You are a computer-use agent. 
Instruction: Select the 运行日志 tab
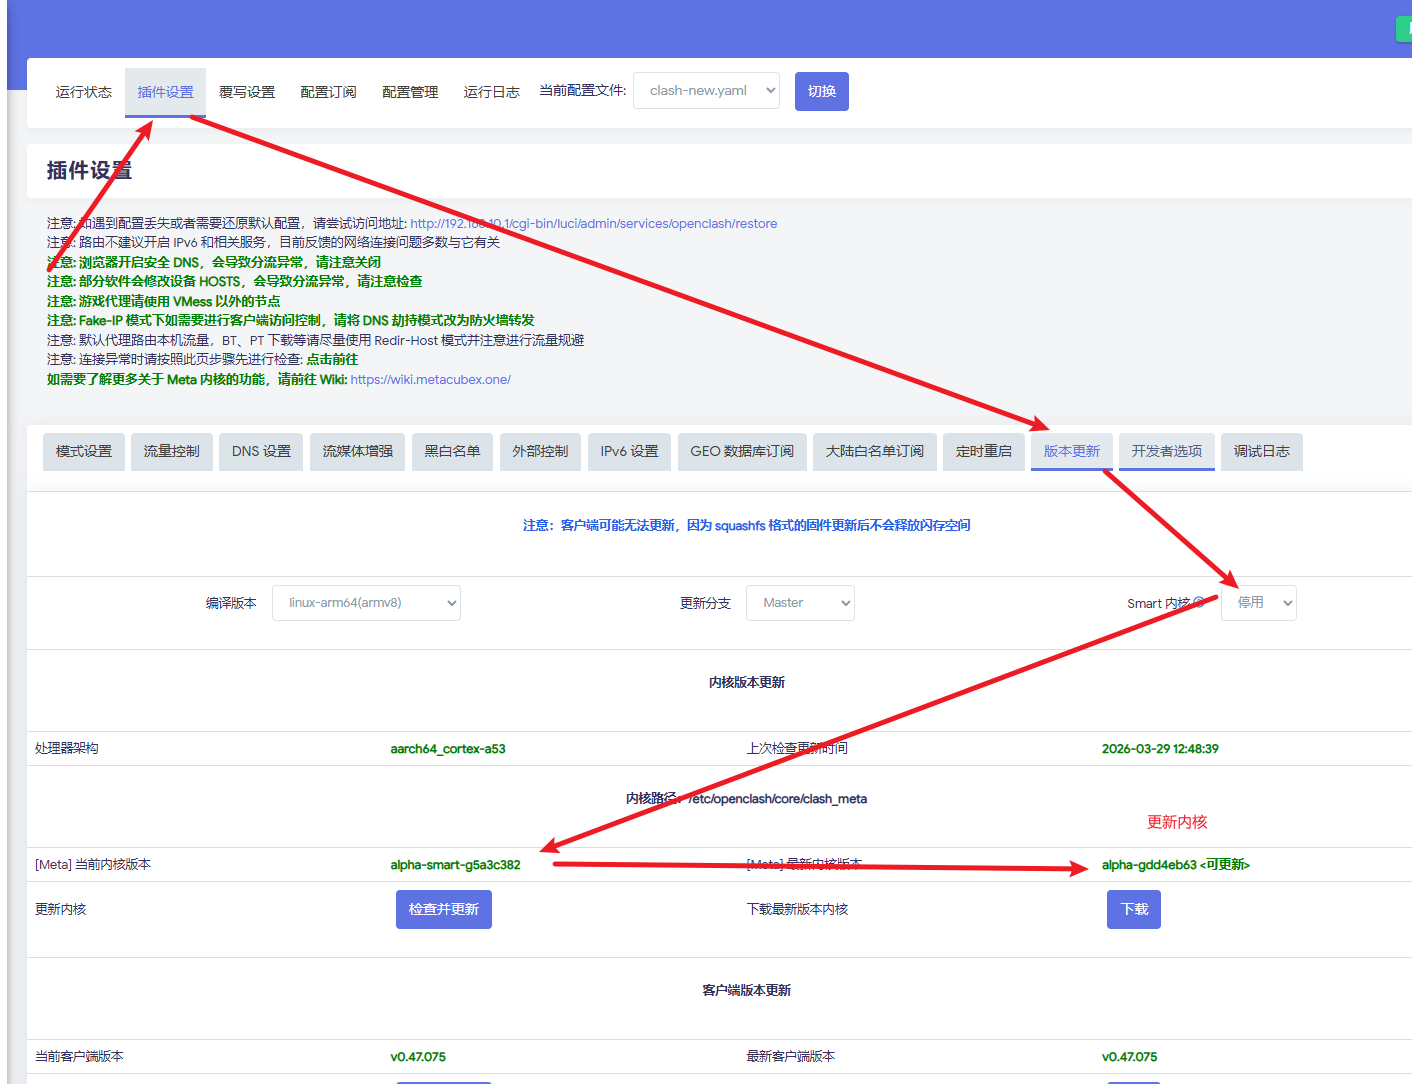coord(492,92)
